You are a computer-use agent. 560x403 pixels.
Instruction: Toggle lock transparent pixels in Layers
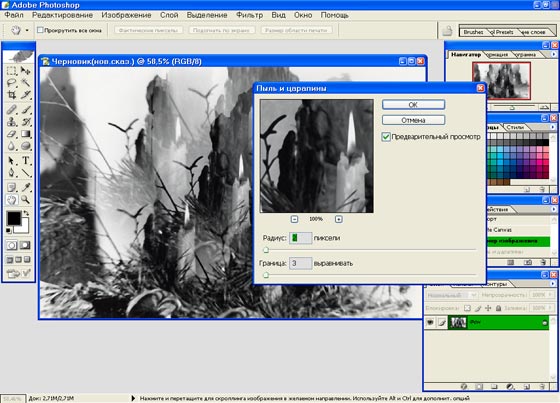pos(467,308)
